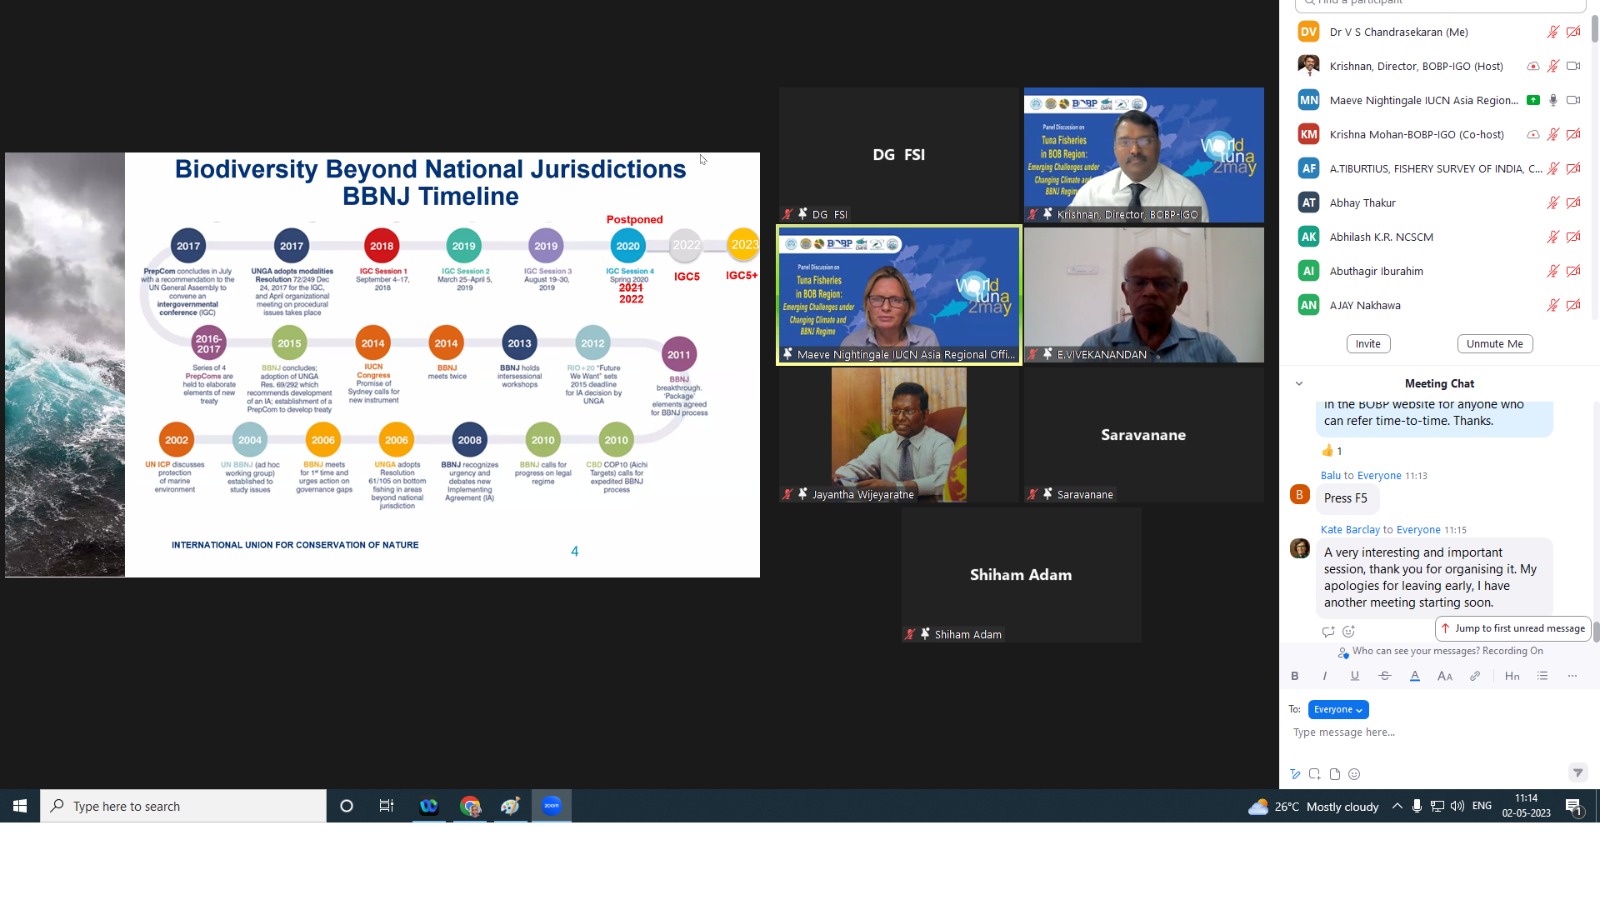Viewport: 1600px width, 900px height.
Task: Open text color picker in chat toolbar
Action: click(1414, 676)
